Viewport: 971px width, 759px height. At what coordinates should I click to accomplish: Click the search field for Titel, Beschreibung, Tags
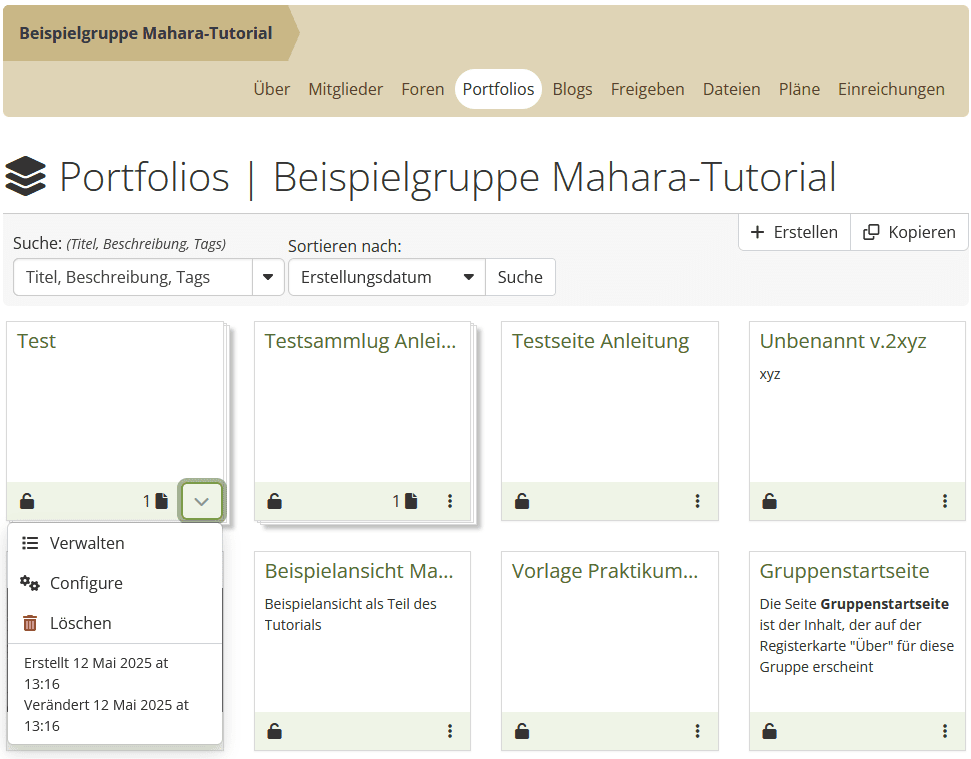tap(133, 277)
